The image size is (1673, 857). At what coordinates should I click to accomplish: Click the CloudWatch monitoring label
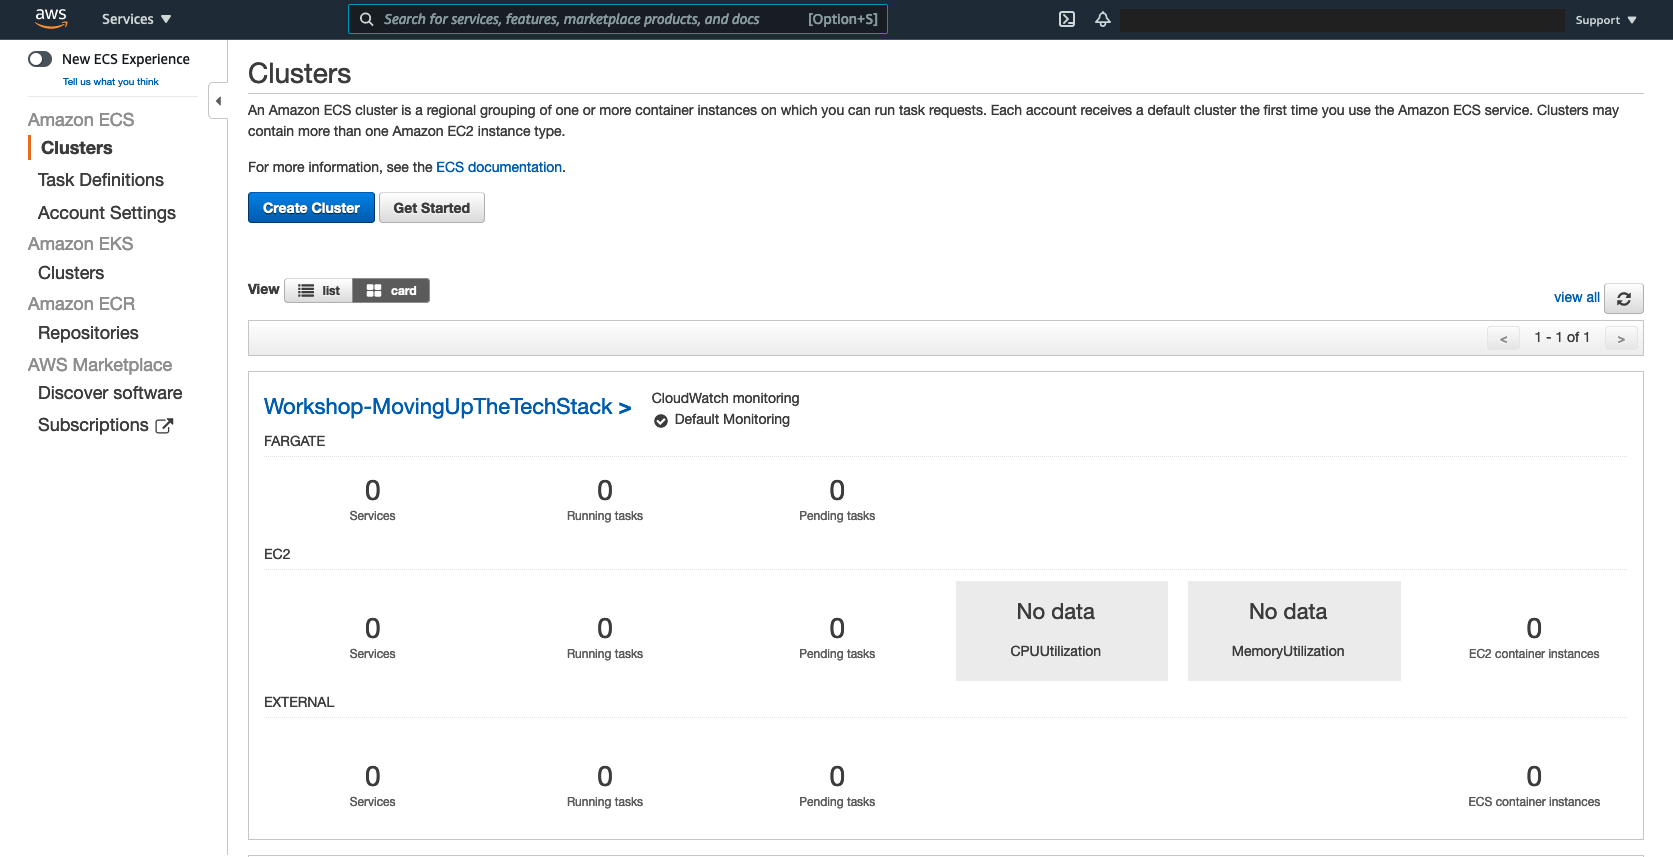725,398
